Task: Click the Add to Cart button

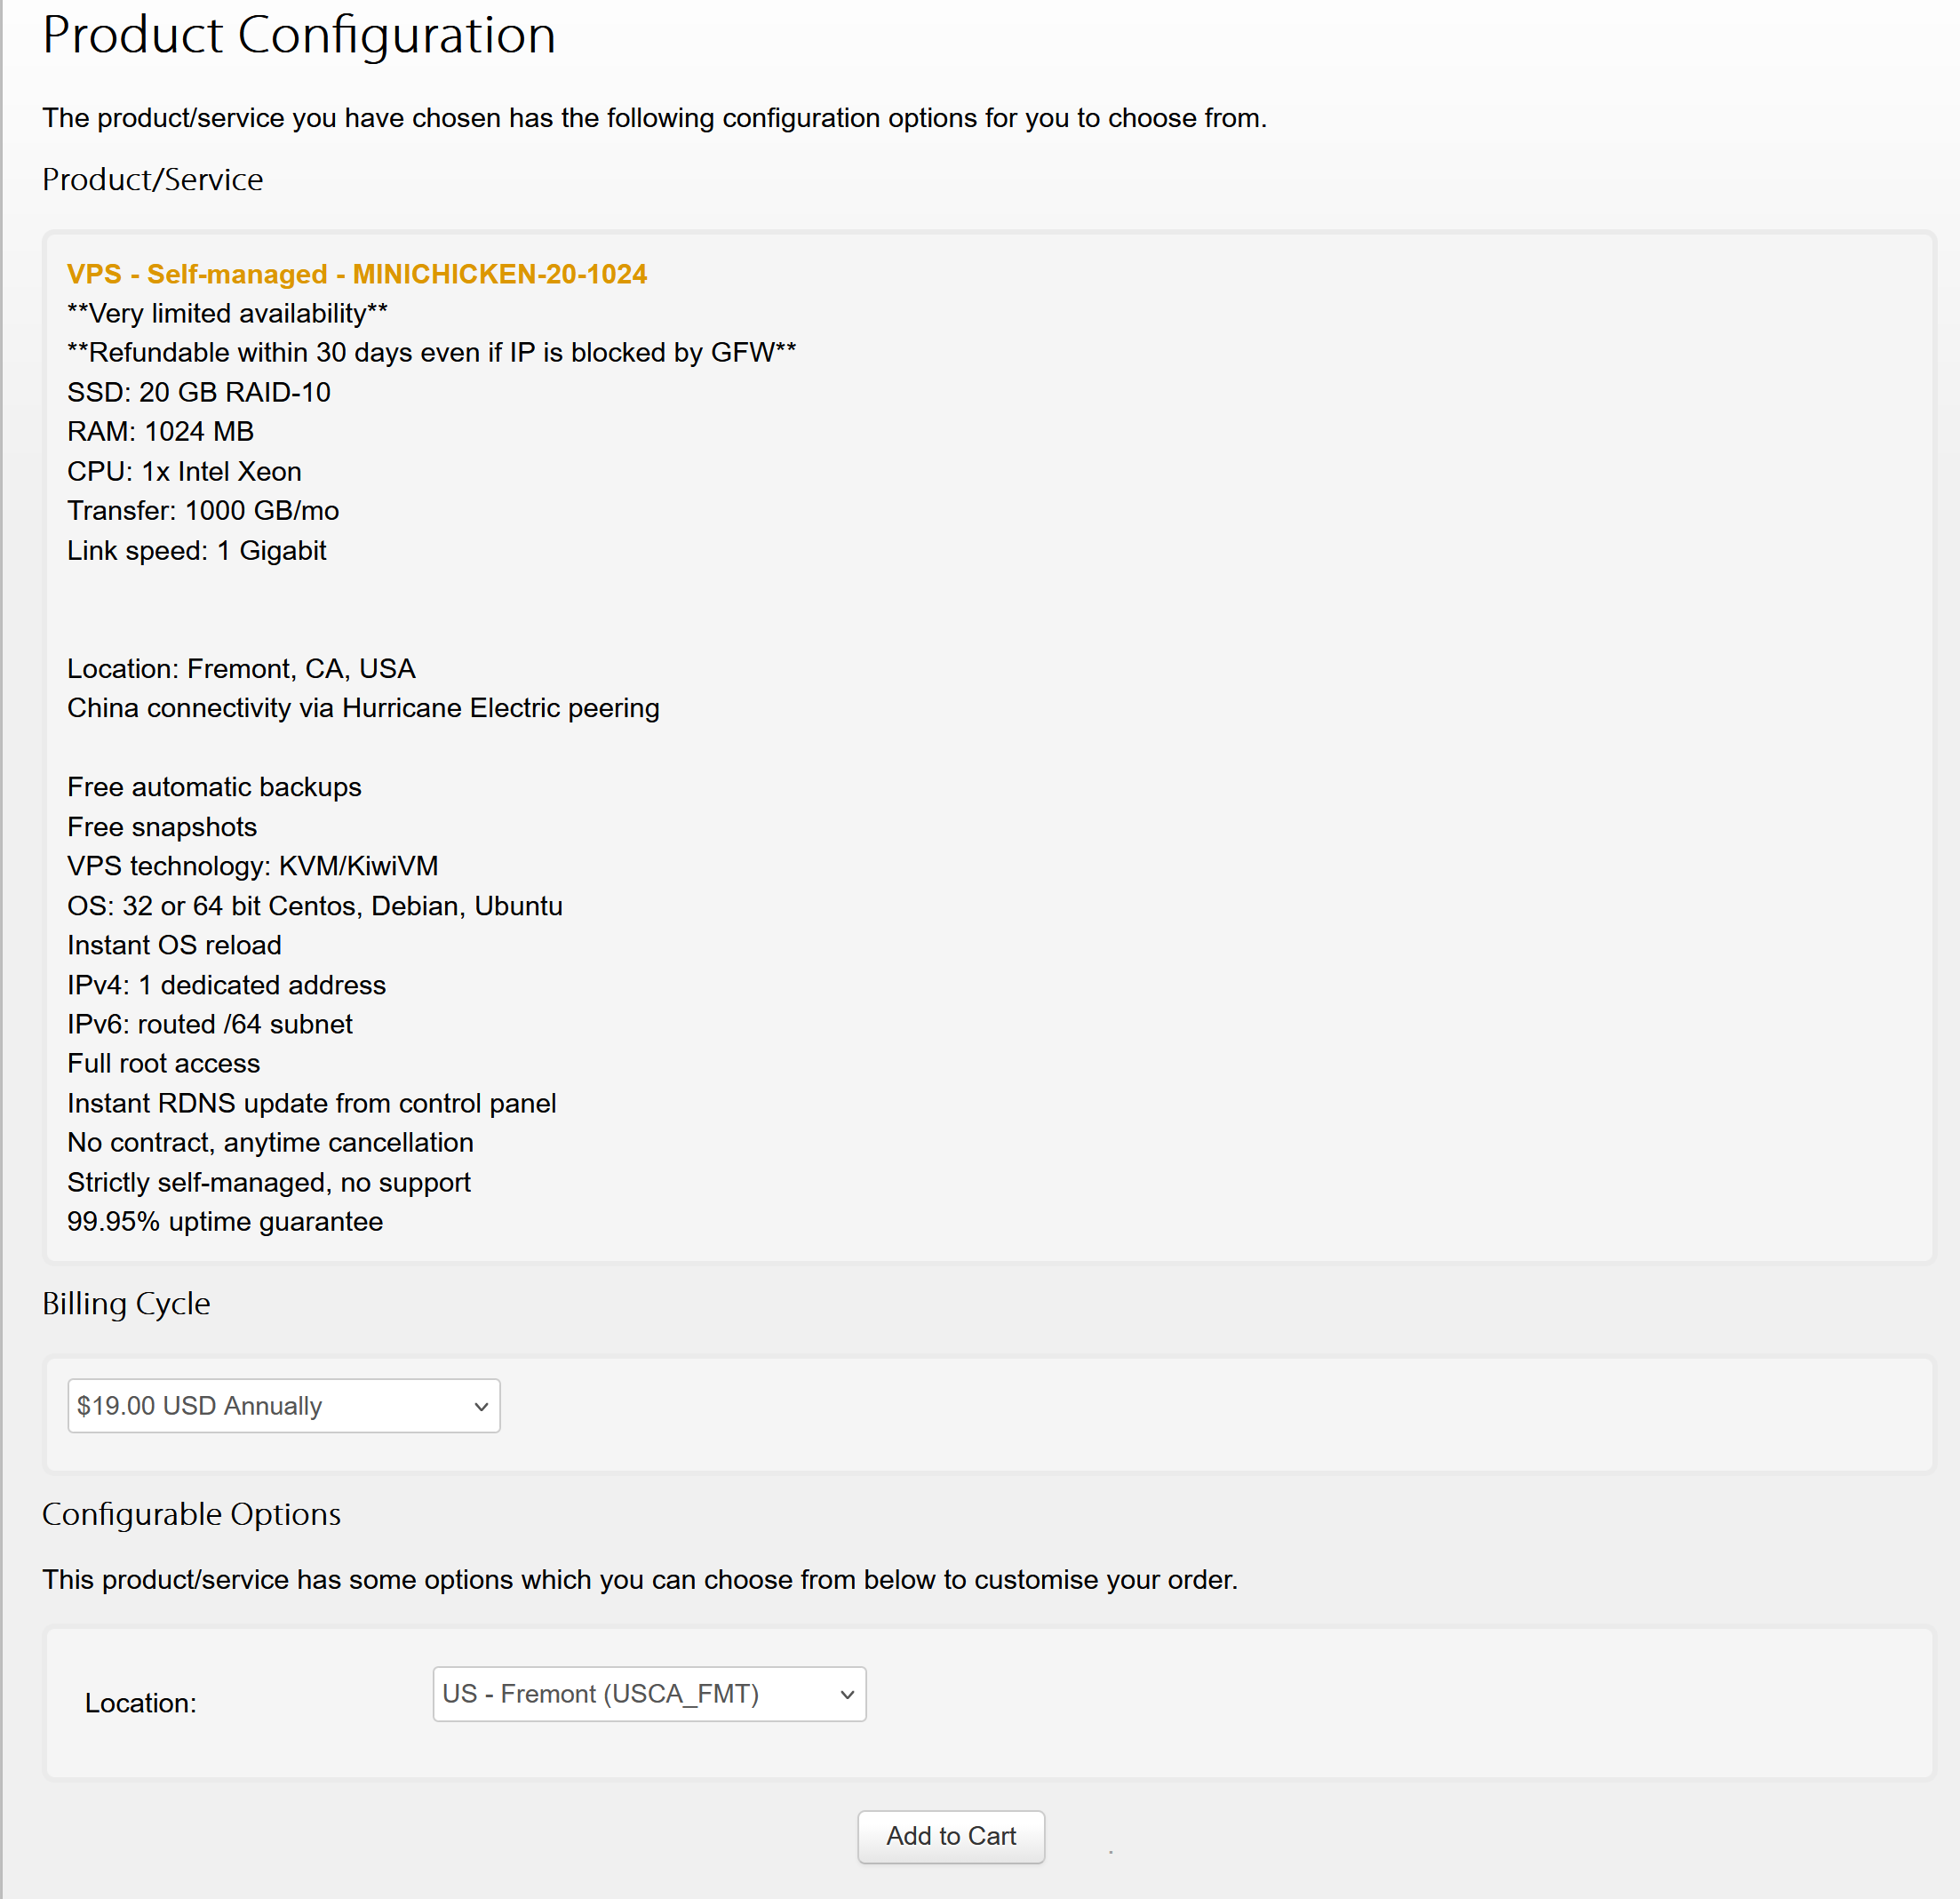Action: point(950,1836)
